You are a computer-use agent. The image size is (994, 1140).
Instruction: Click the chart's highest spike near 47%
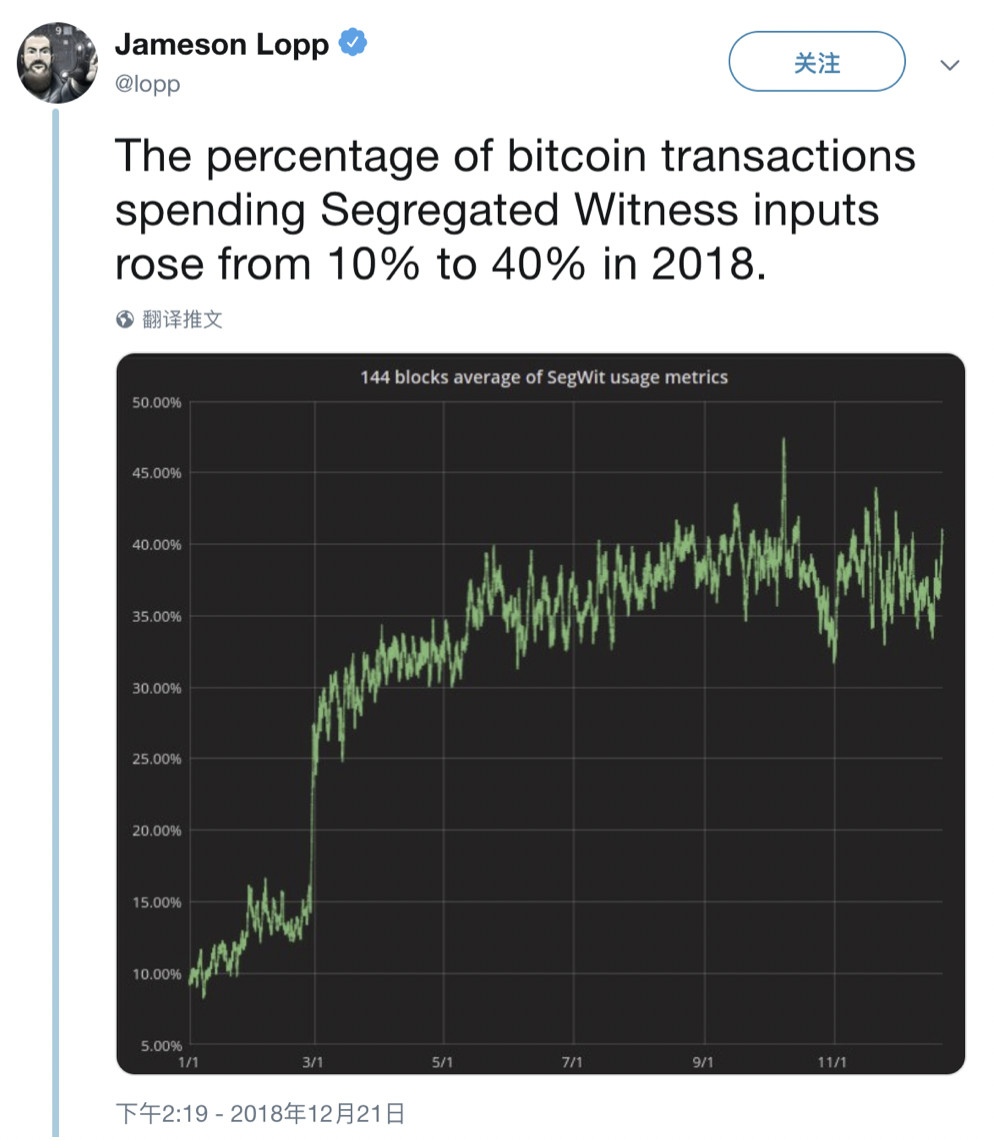coord(784,440)
